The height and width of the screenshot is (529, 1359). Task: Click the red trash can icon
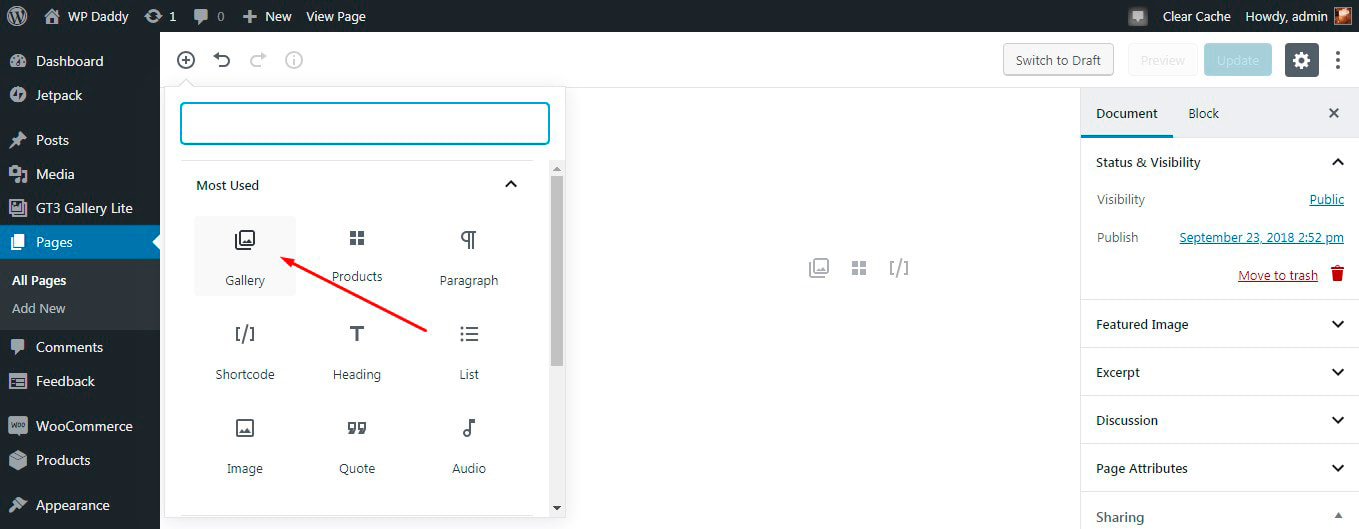(x=1337, y=274)
